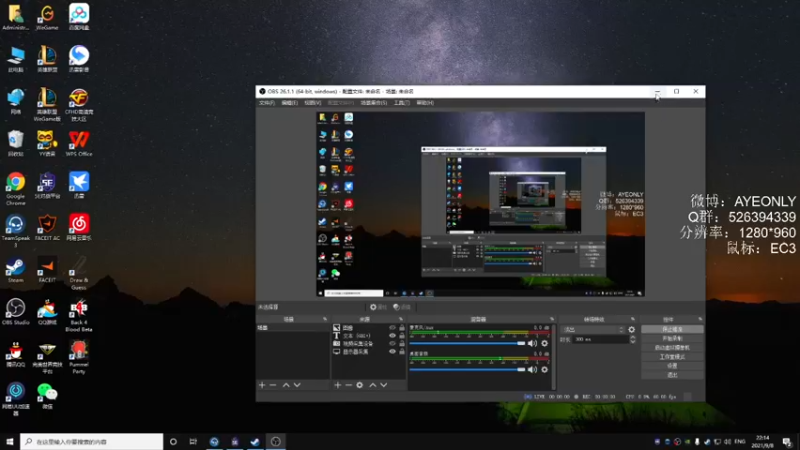Click the transition duration 300 ms field
This screenshot has width=800, height=450.
coord(601,339)
